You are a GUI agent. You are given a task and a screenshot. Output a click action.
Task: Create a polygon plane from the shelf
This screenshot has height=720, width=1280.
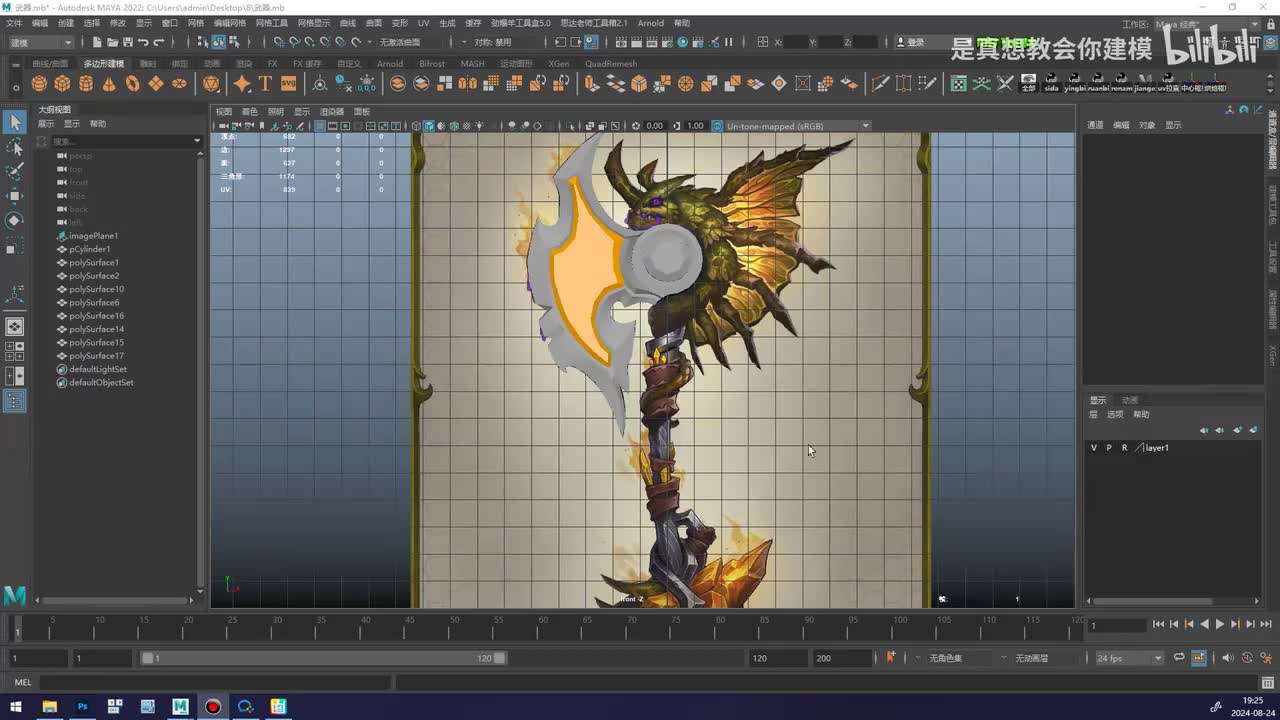[x=156, y=84]
